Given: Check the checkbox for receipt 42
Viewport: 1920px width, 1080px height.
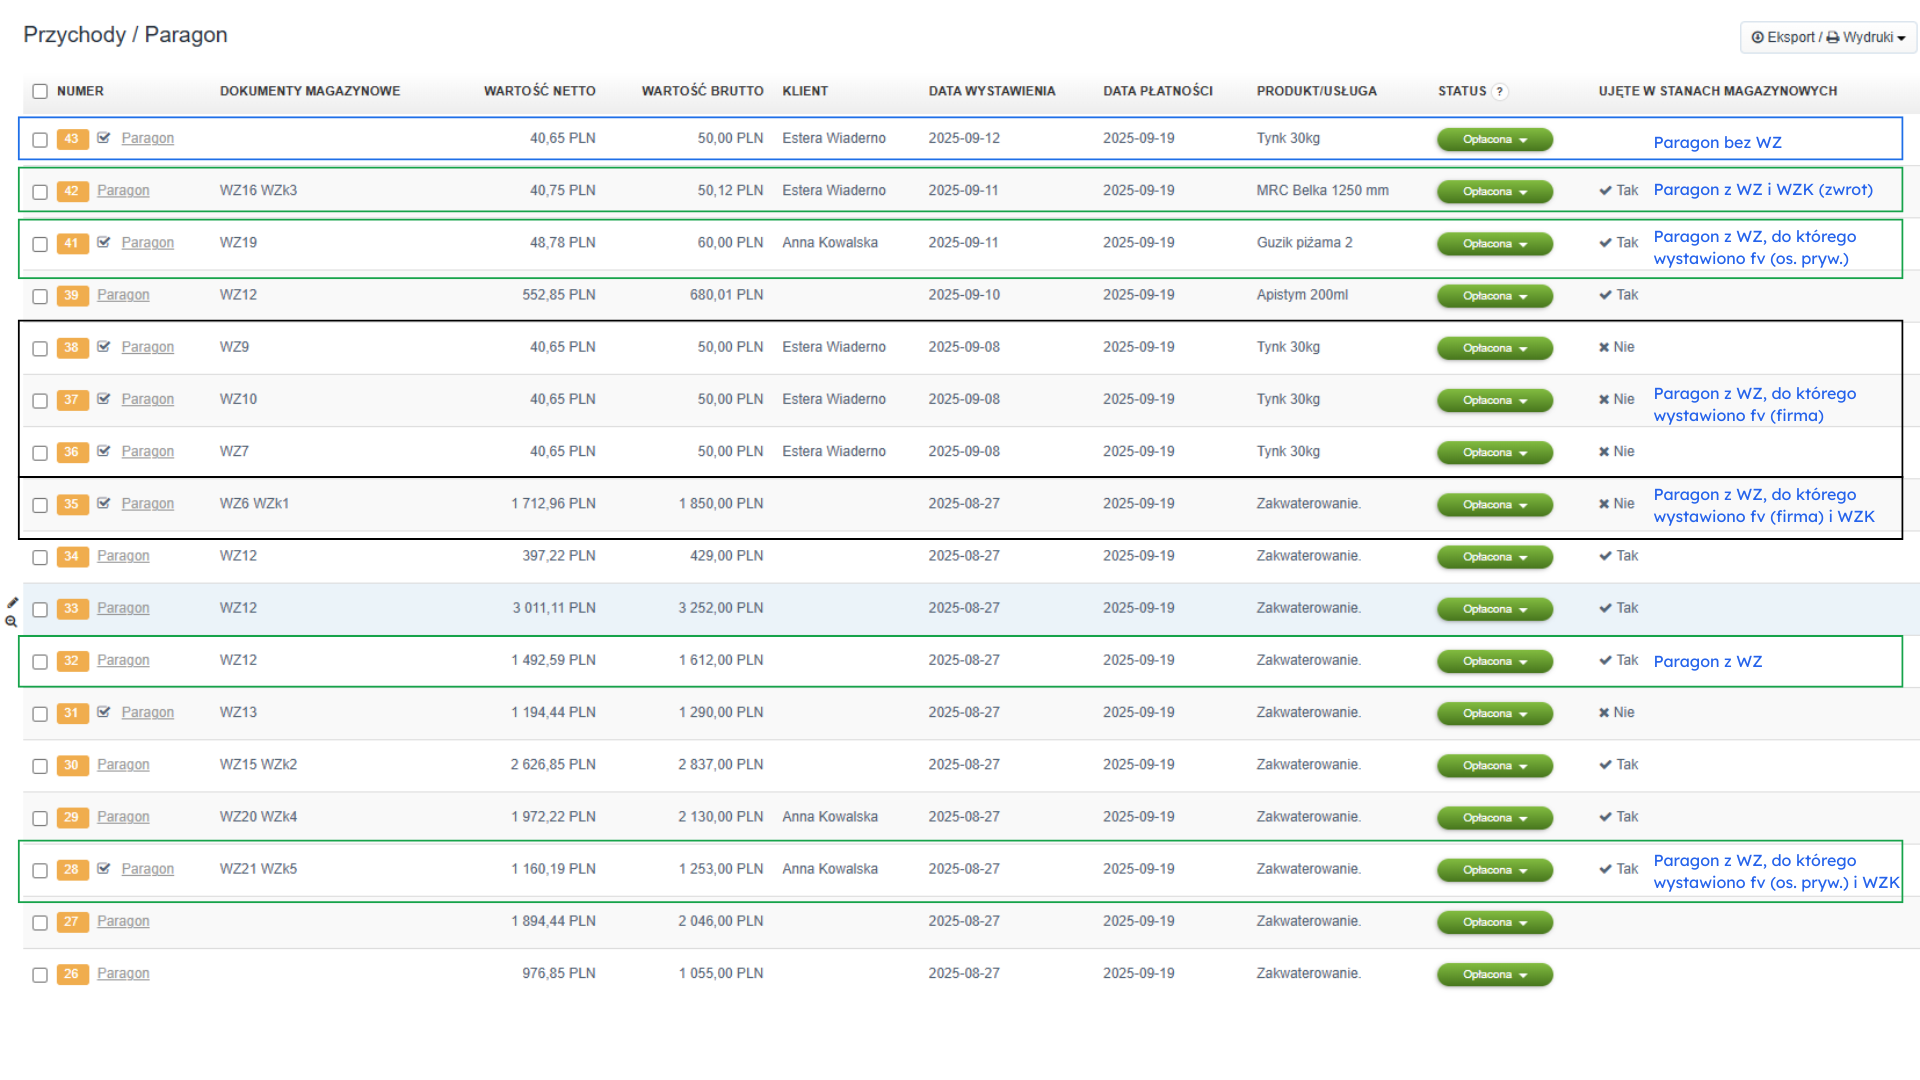Looking at the screenshot, I should pos(40,191).
